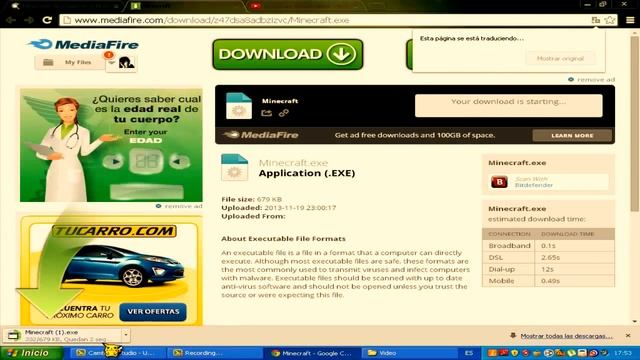Open the translate icon in the address bar
Image resolution: width=640 pixels, height=360 pixels.
pos(596,20)
